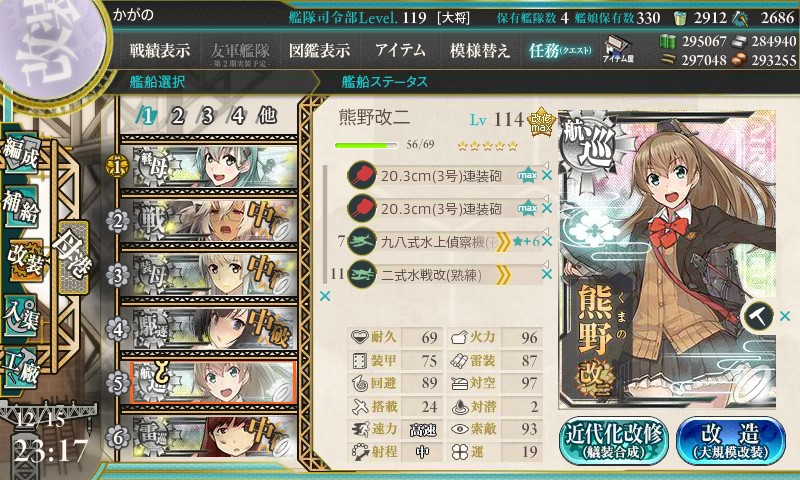Open the 入渠 docking sidebar icon

[x=21, y=316]
